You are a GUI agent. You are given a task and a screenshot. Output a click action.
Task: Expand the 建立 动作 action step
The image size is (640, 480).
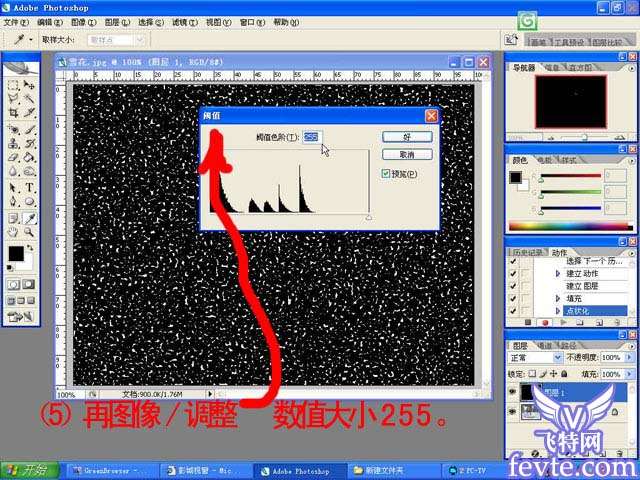pos(557,272)
